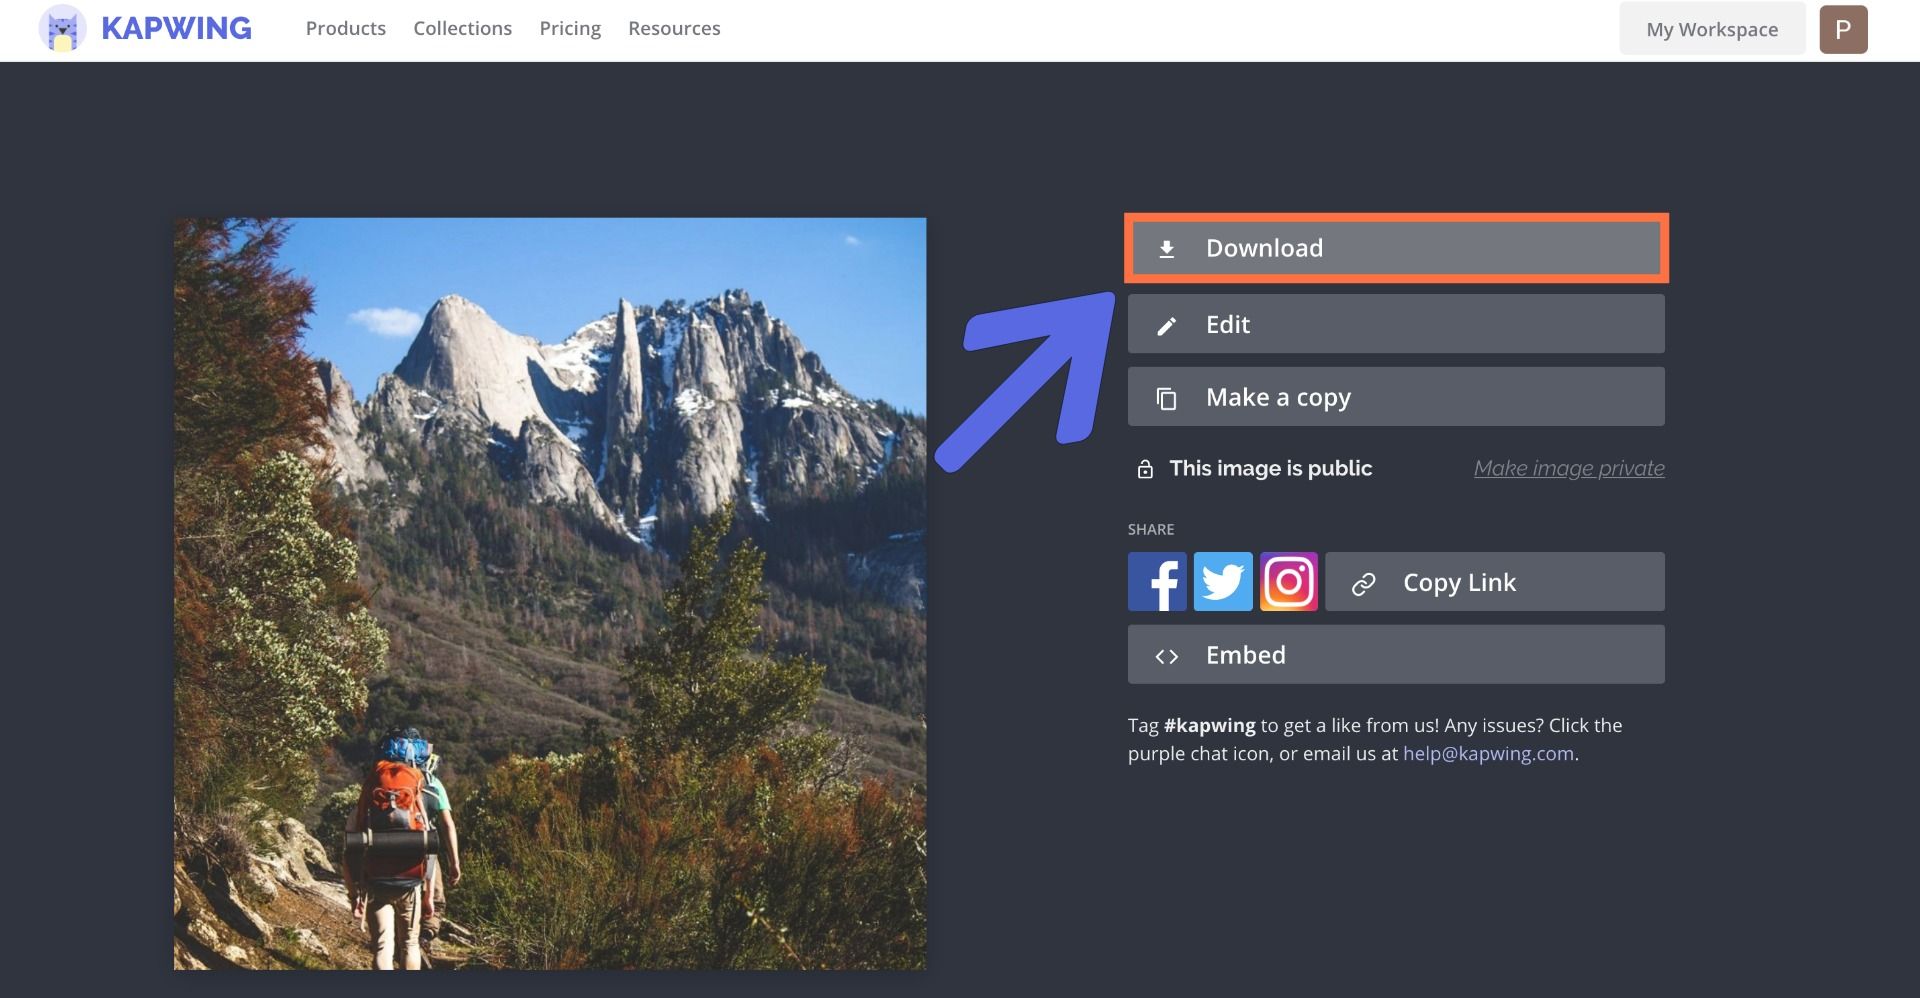The width and height of the screenshot is (1920, 998).
Task: Open the user profile avatar P
Action: coord(1843,29)
